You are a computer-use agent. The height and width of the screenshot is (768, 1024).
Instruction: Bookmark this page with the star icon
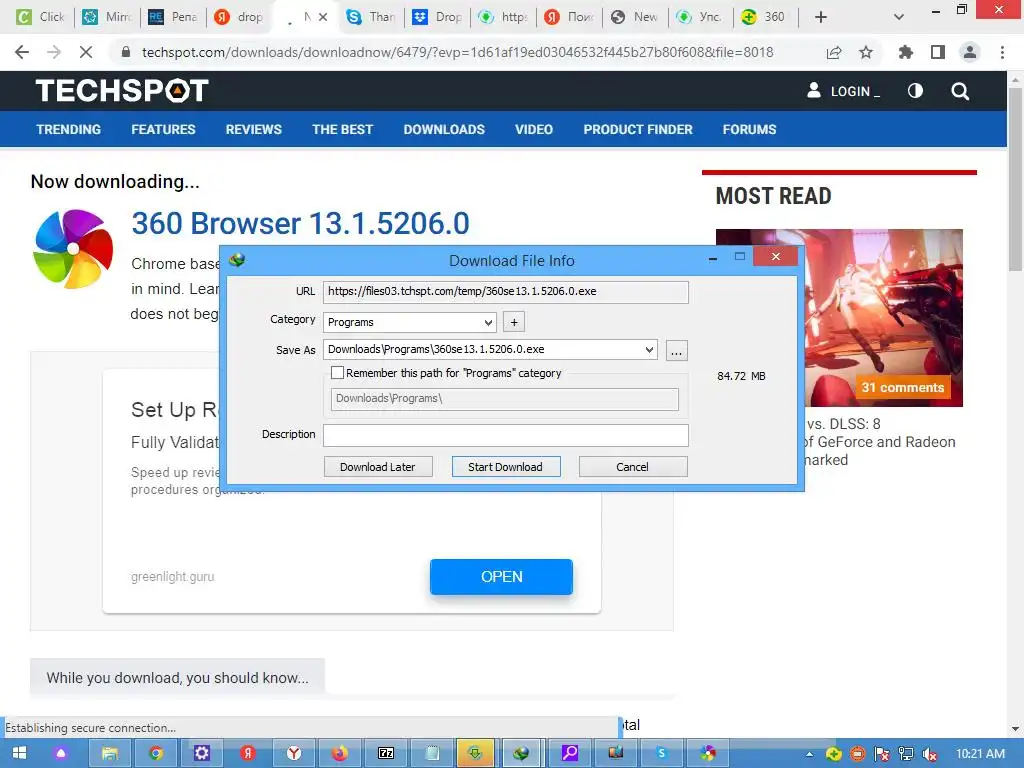[866, 52]
